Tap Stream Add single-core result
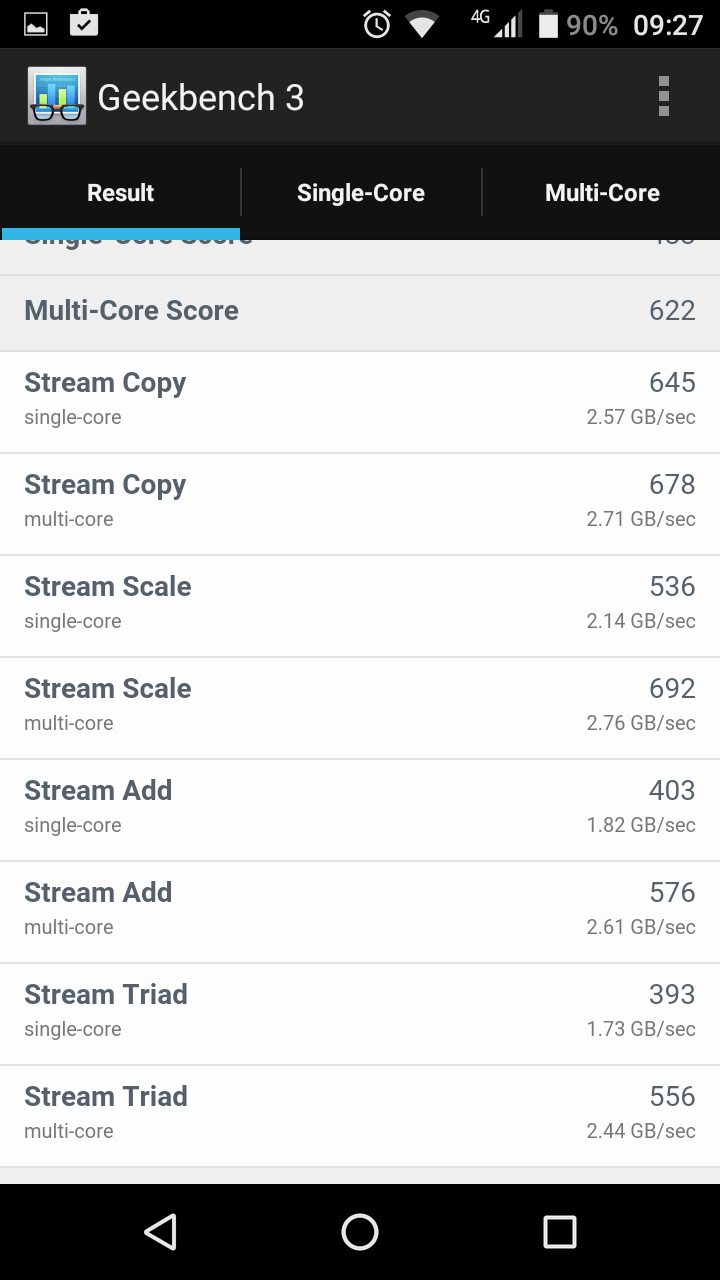The width and height of the screenshot is (720, 1280). pos(360,809)
